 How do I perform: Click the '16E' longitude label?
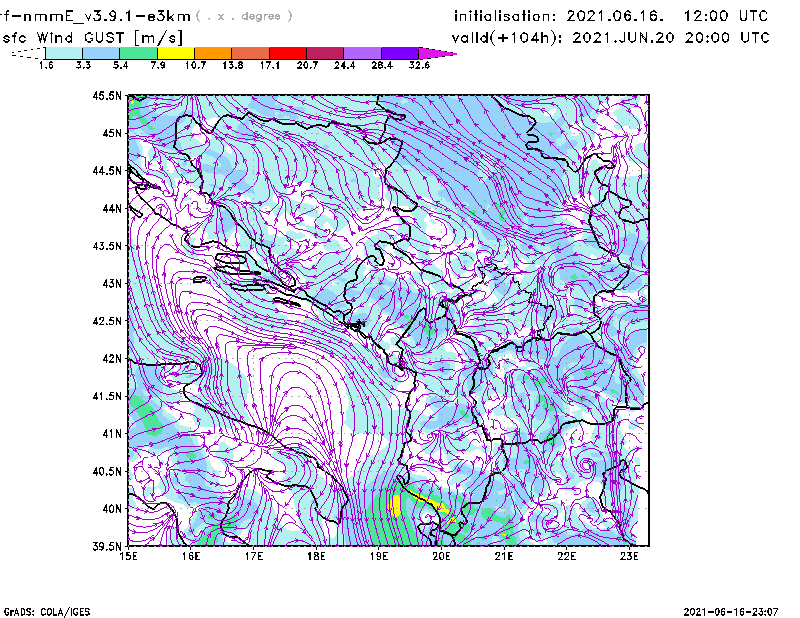(191, 556)
